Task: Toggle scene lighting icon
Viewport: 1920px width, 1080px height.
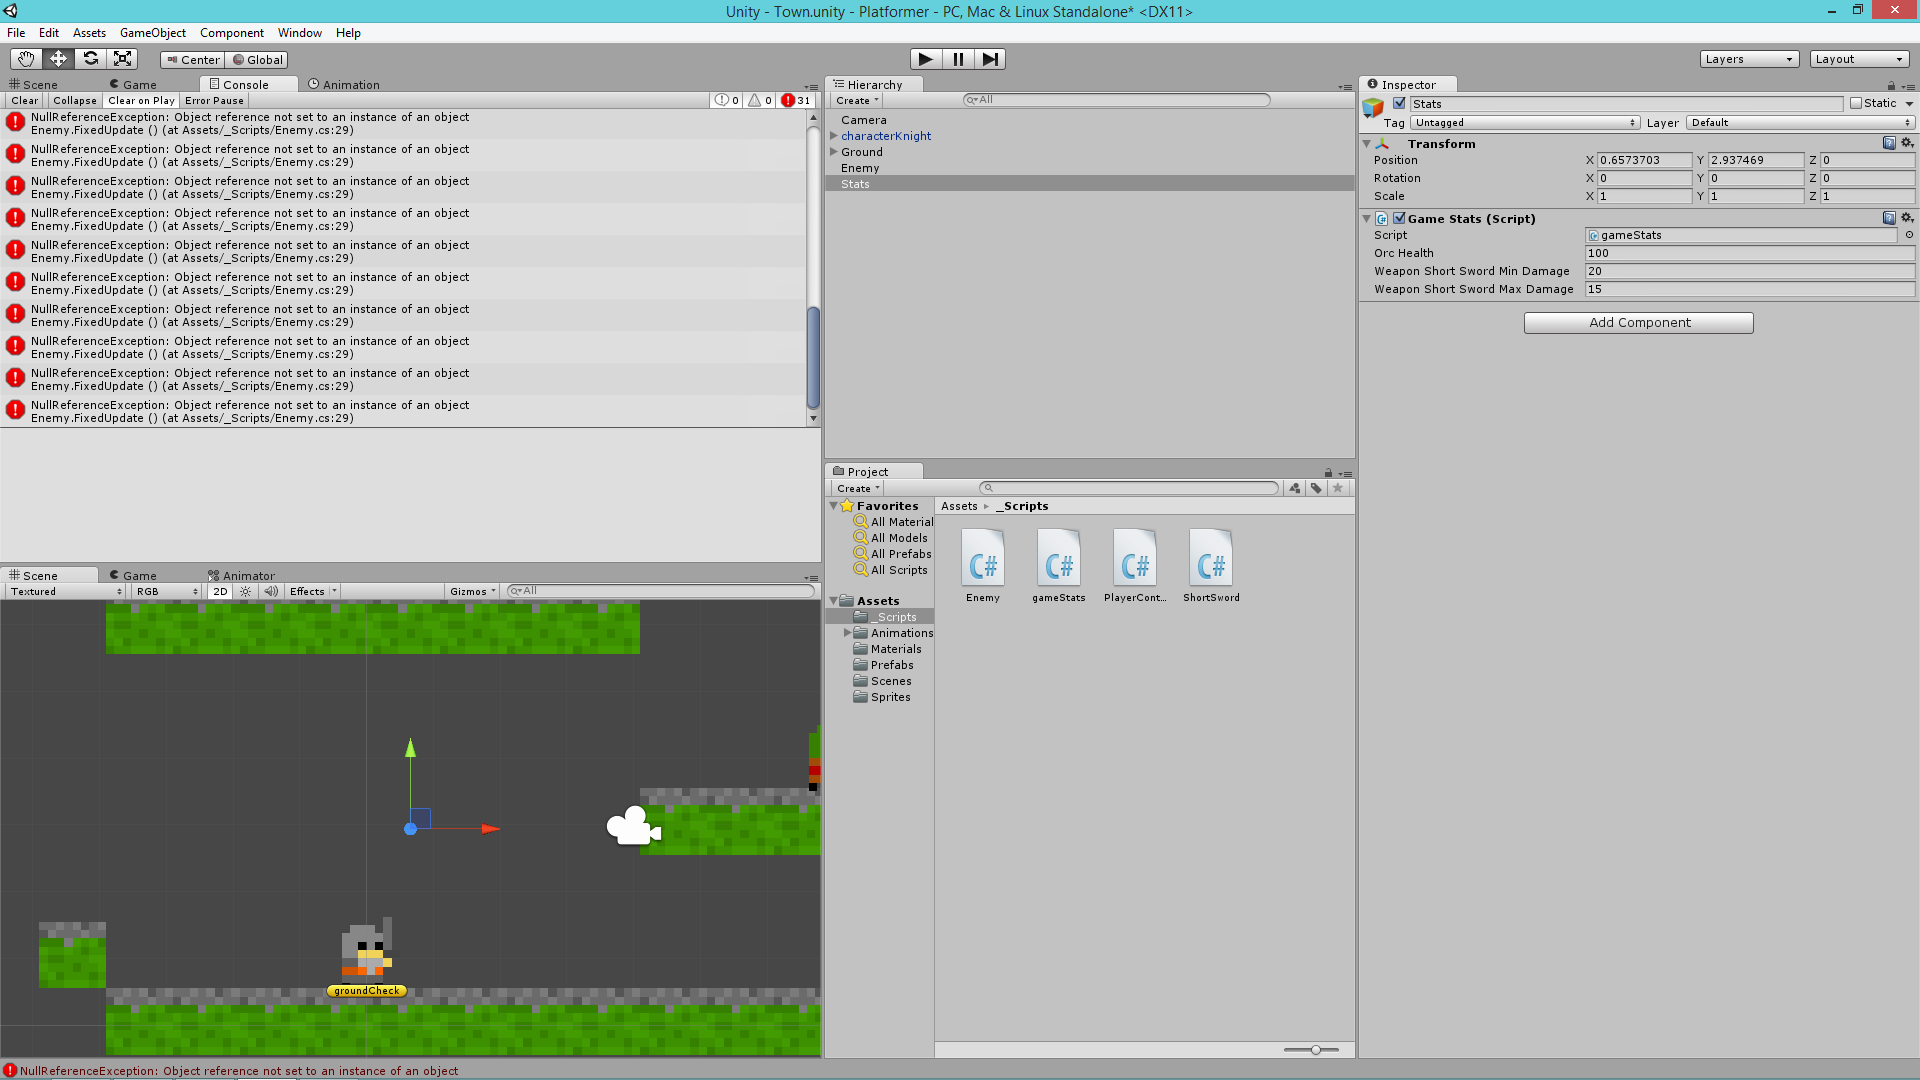Action: pos(246,591)
